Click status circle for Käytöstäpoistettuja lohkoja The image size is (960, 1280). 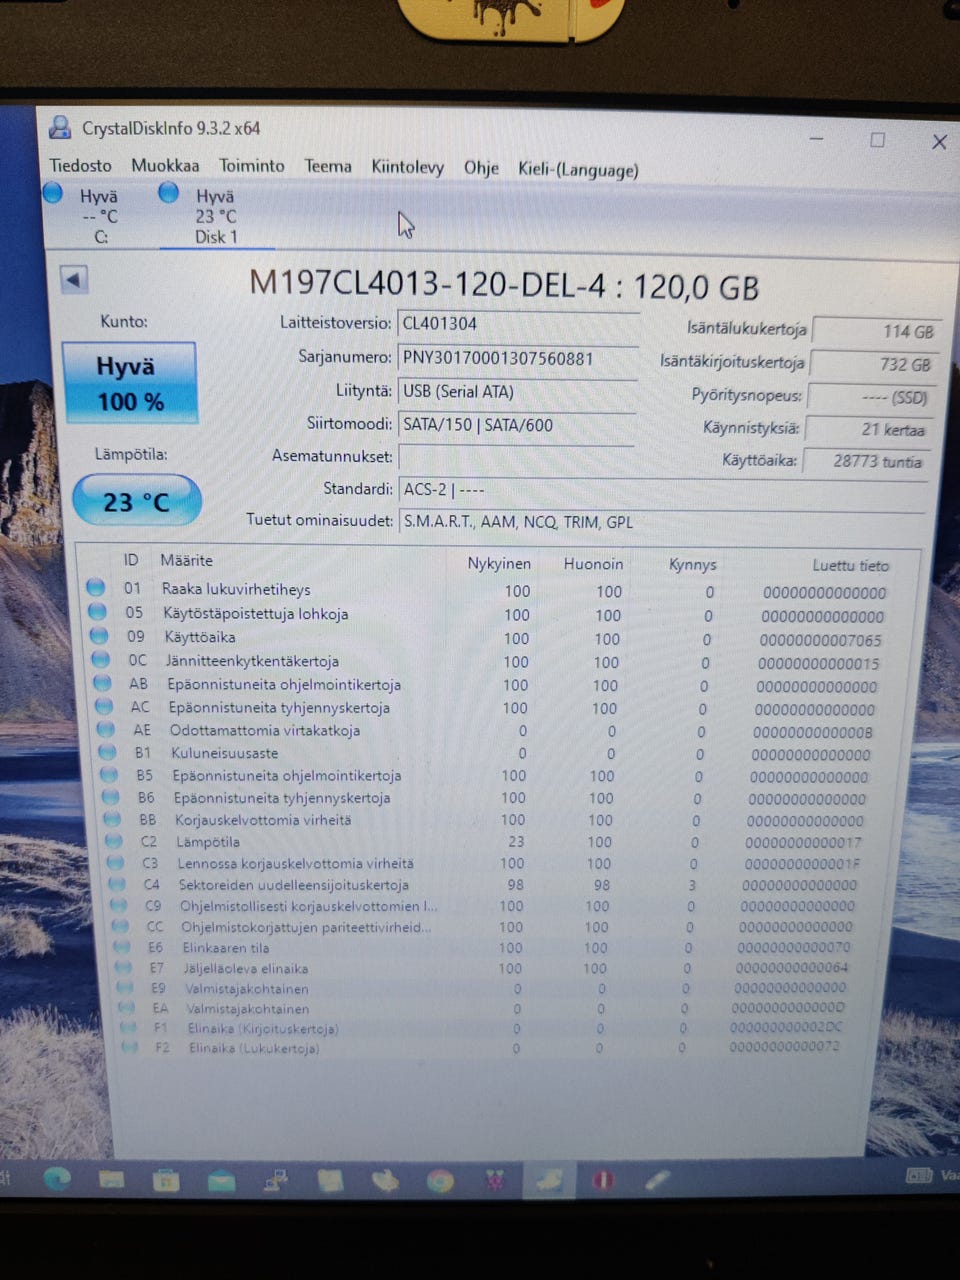(x=97, y=612)
